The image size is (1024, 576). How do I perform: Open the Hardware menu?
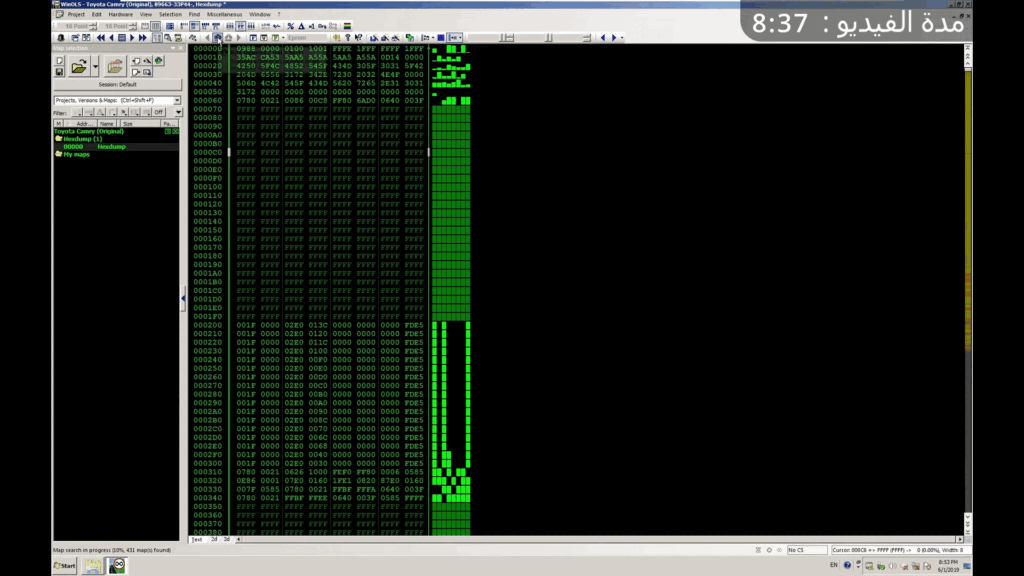120,15
